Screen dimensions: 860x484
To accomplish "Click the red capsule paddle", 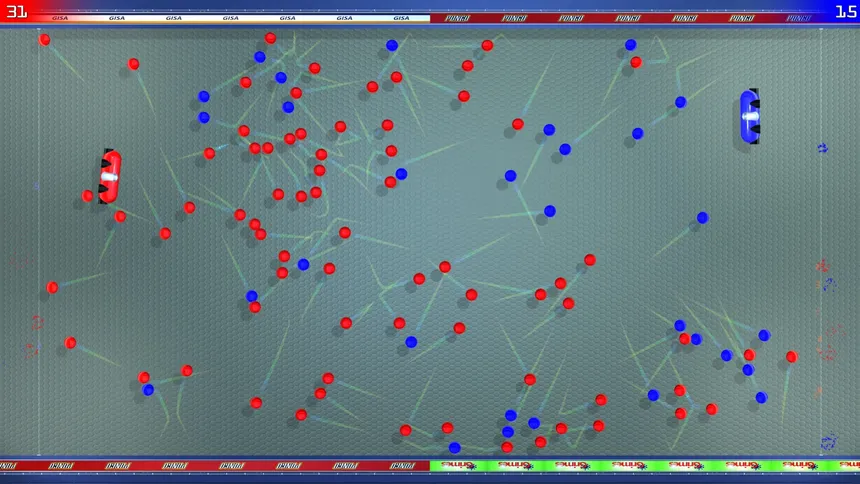I will coord(110,177).
